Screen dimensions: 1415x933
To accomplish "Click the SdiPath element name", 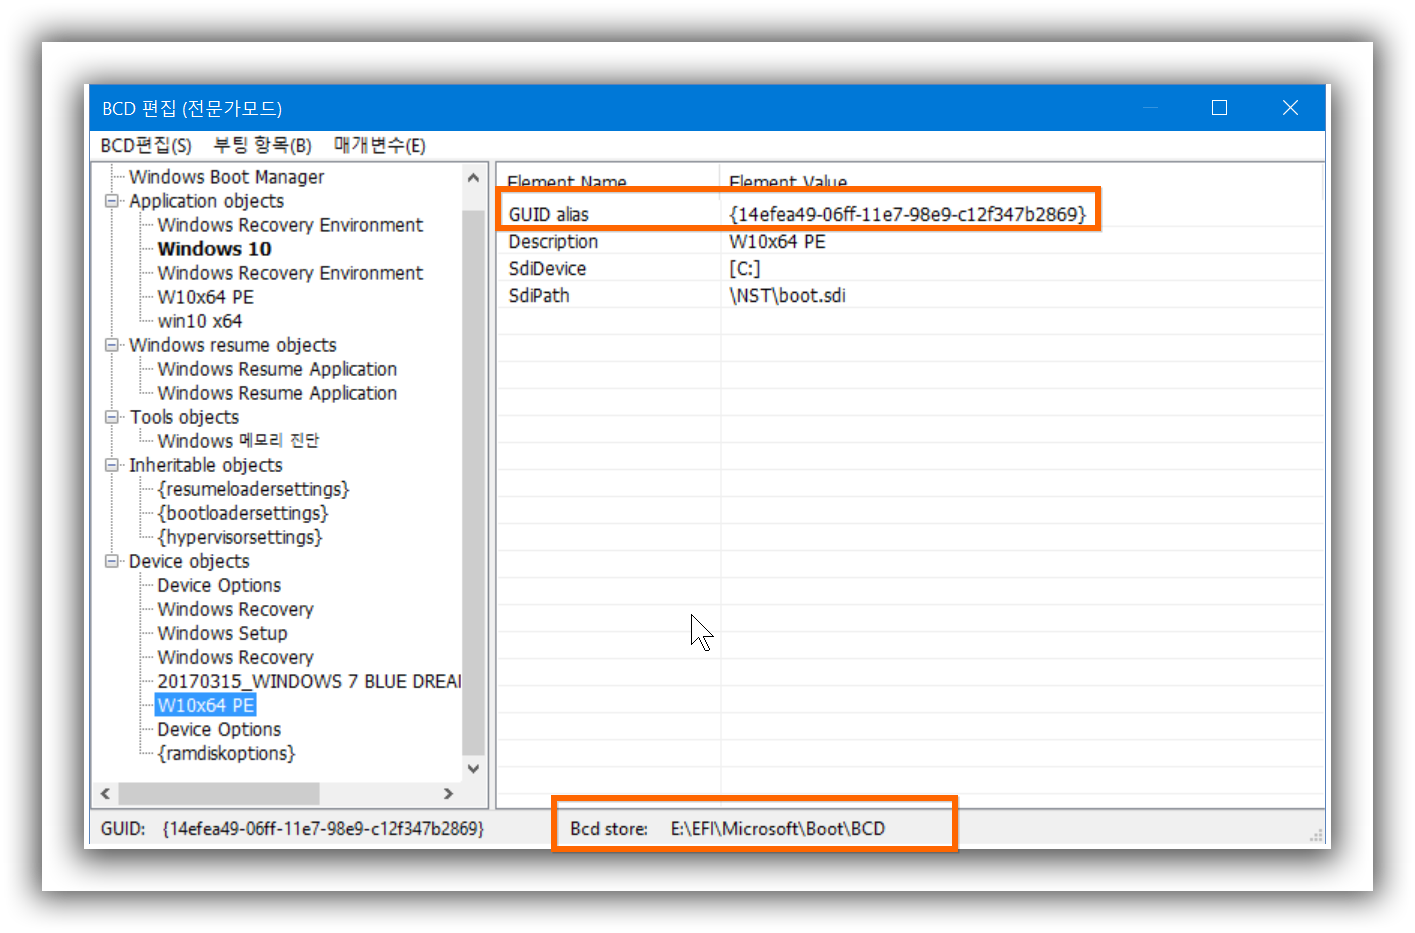I will coord(539,296).
